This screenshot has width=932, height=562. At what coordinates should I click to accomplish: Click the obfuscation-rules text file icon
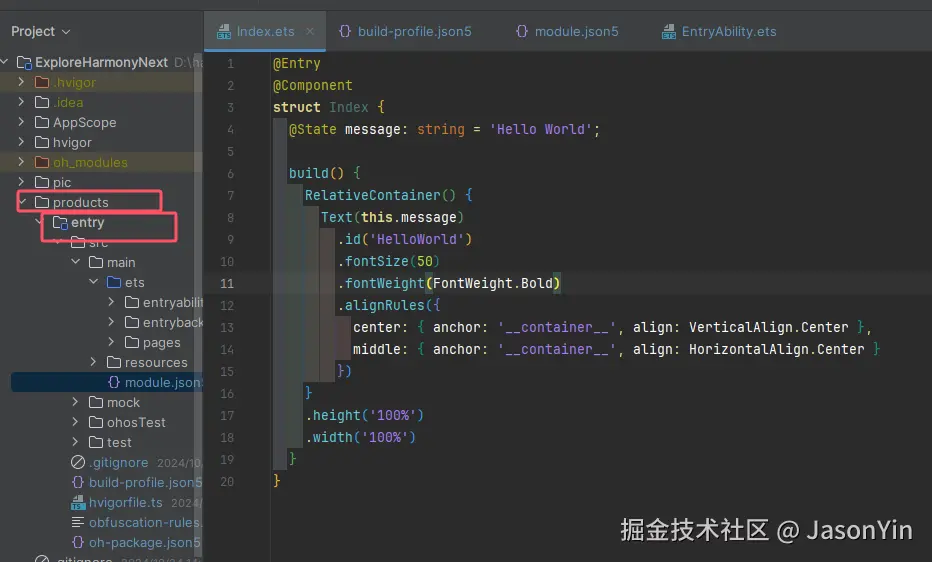pos(78,522)
